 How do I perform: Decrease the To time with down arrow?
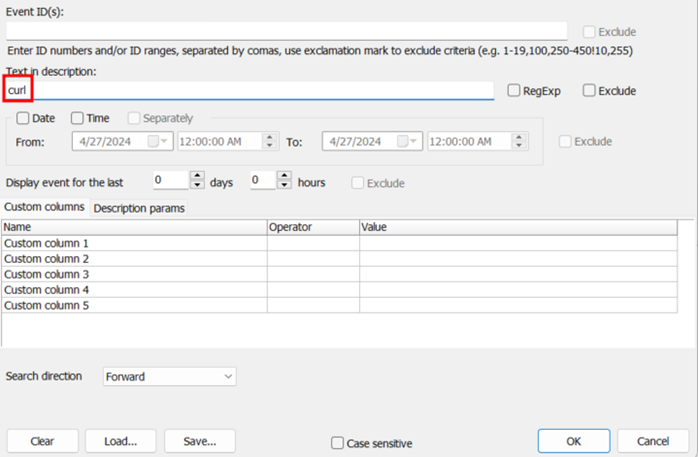pos(519,146)
